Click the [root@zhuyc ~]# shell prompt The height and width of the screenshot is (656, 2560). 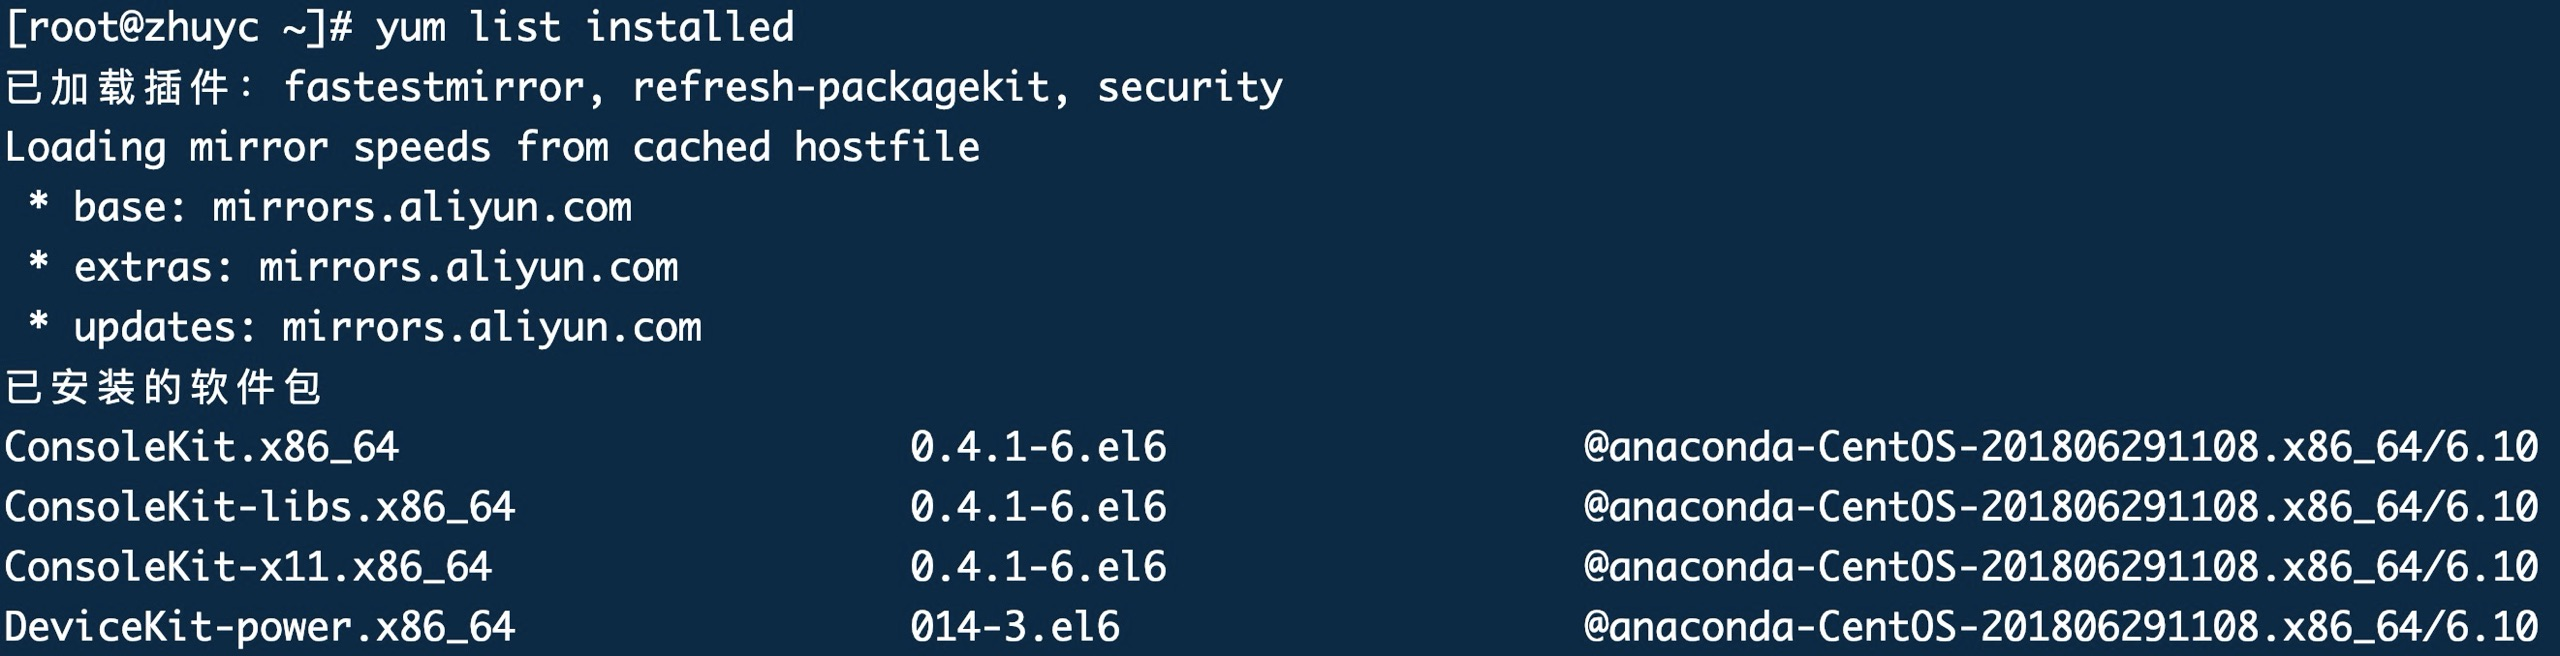tap(178, 27)
